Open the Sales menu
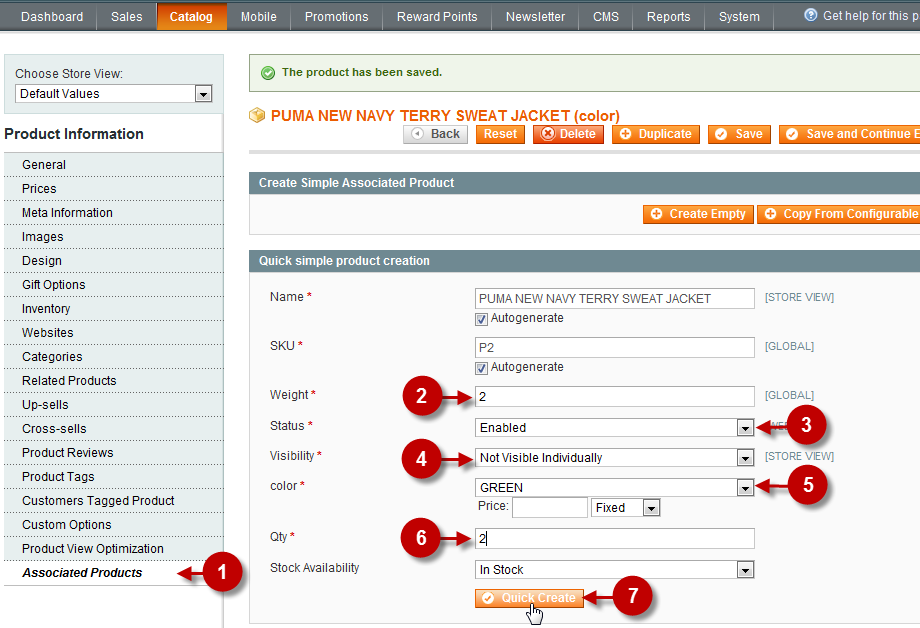 pos(127,16)
